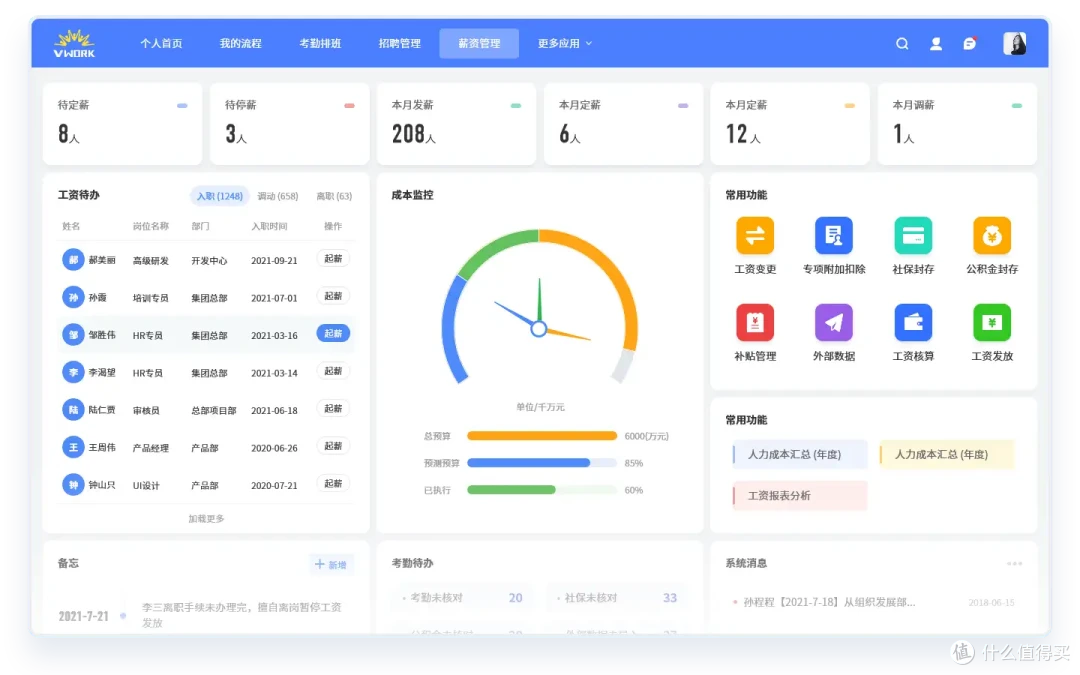Open 工资发放 function icon
This screenshot has width=1080, height=675.
(992, 322)
